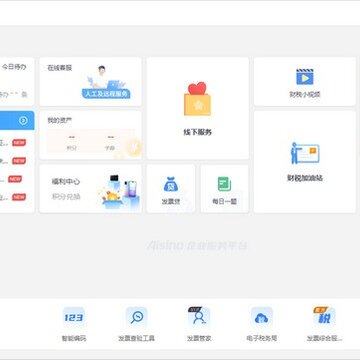Select the 线下服务 heart box icon
The image size is (360, 360).
pyautogui.click(x=197, y=99)
